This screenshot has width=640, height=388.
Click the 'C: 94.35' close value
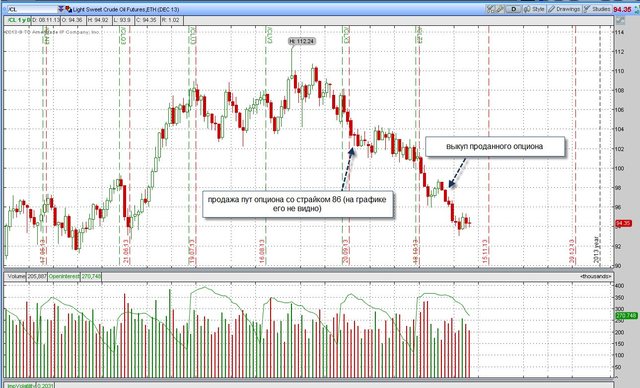[x=146, y=20]
